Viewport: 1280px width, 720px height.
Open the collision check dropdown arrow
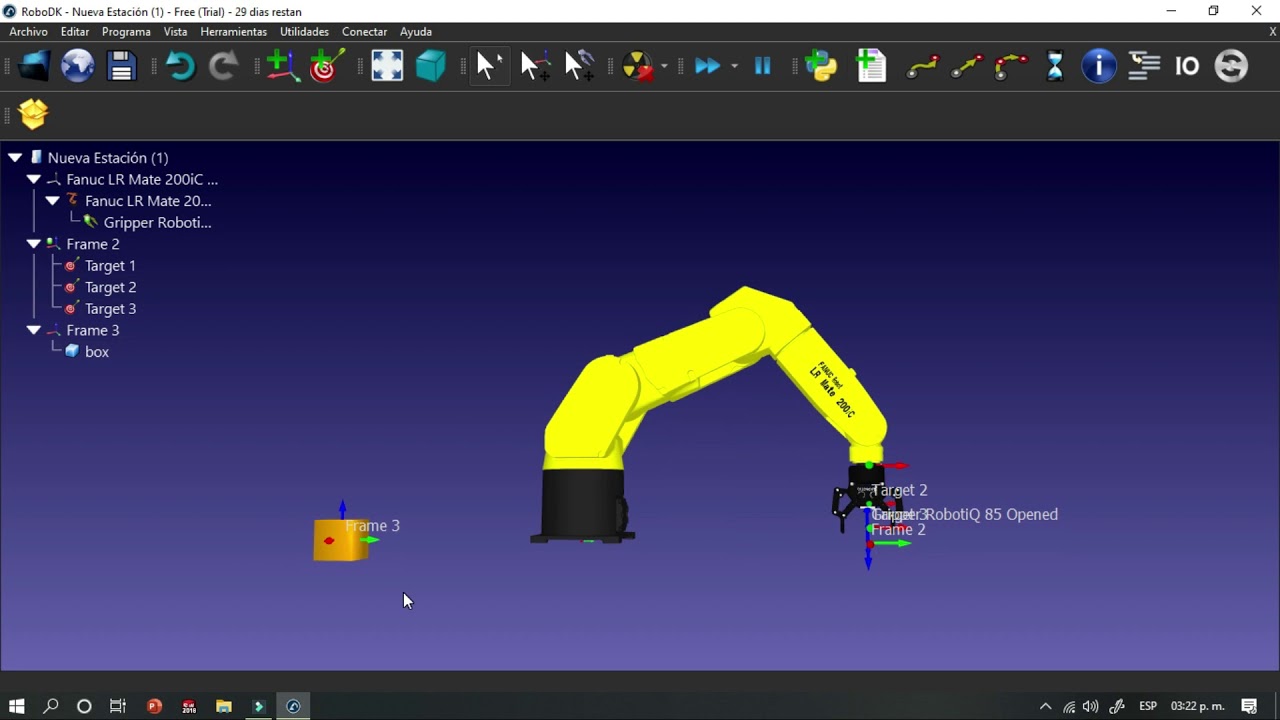click(664, 67)
